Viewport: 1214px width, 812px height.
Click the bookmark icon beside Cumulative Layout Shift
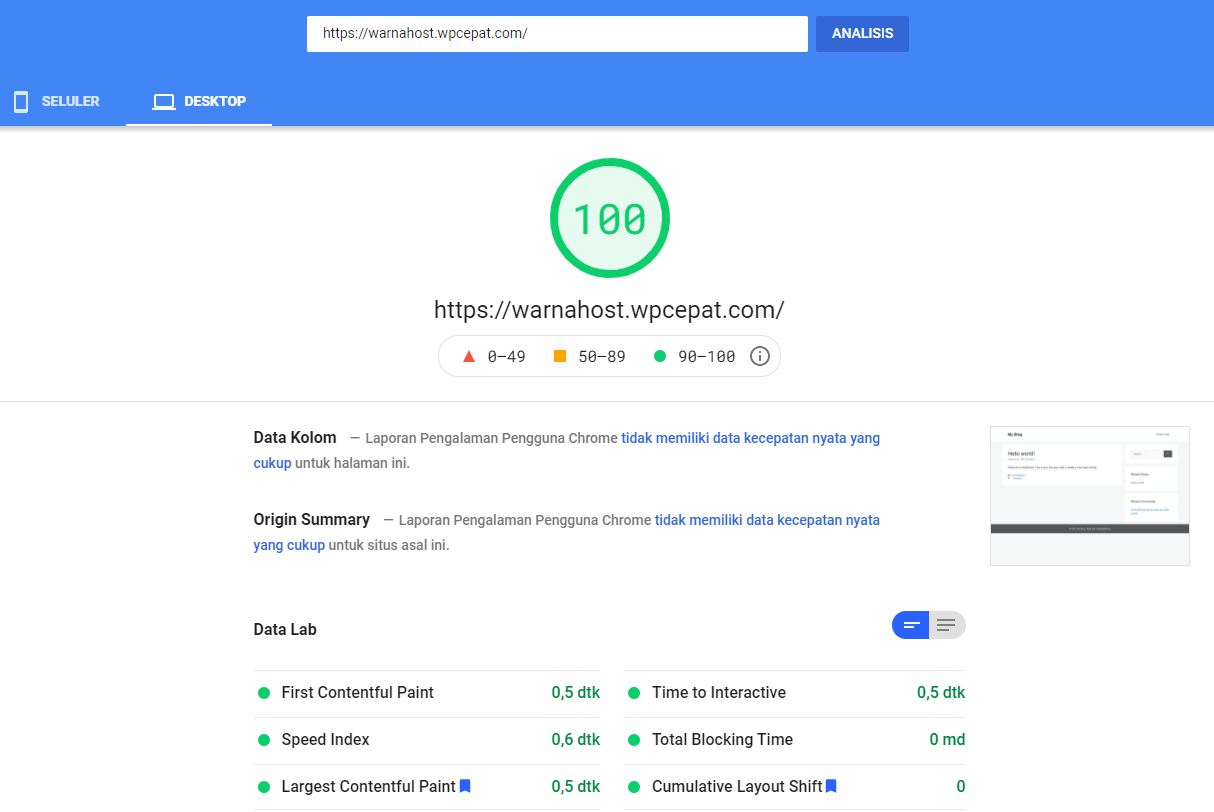click(x=831, y=786)
